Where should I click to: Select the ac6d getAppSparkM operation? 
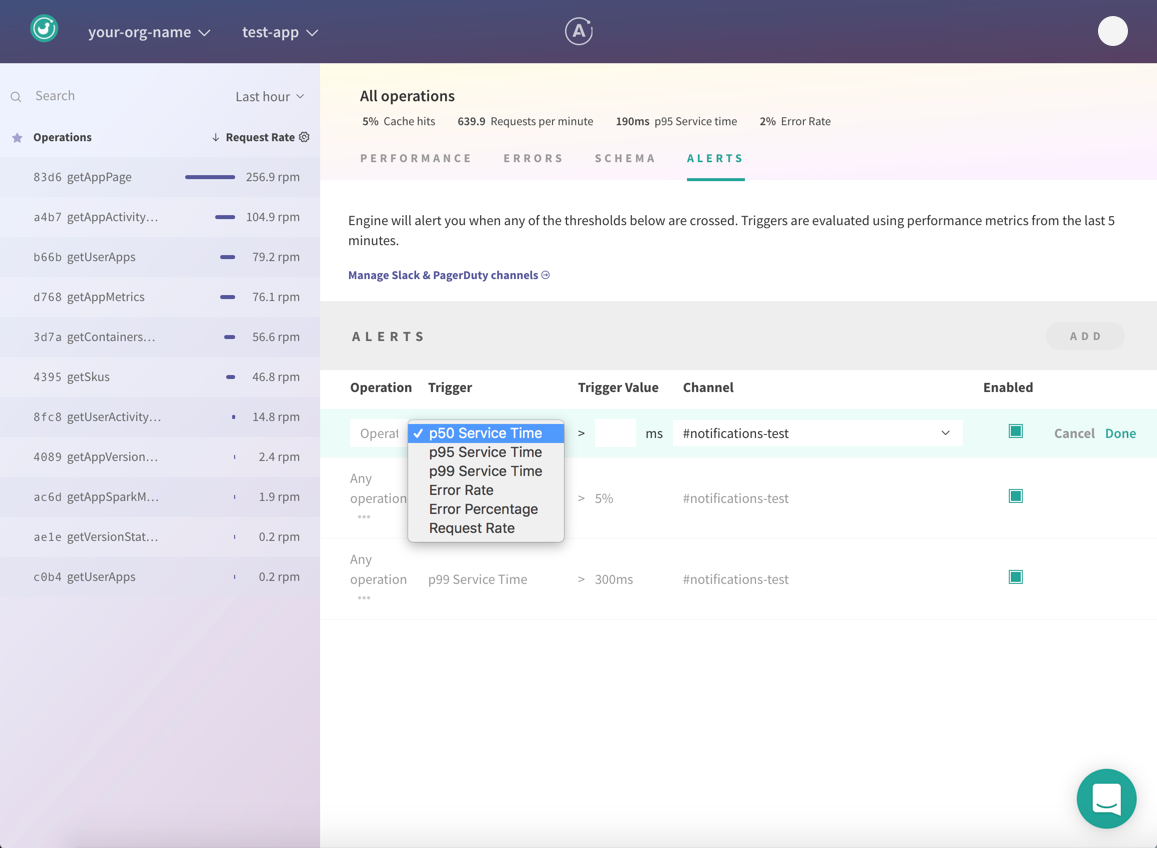point(160,497)
